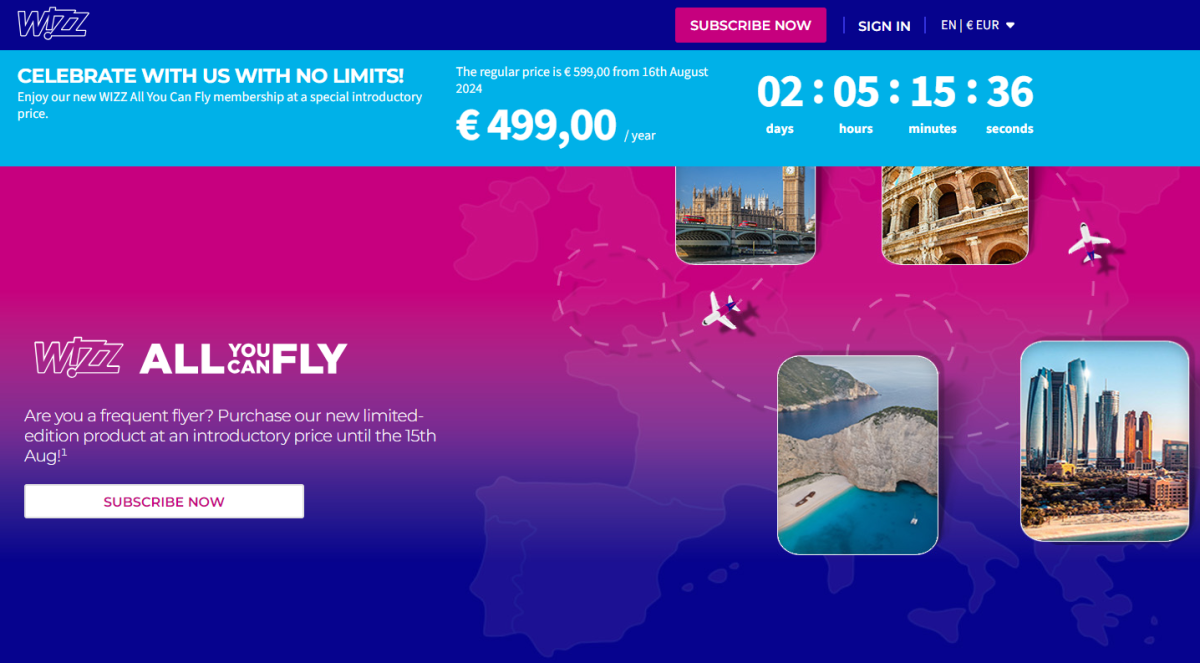
Task: Click the pink SUBSCRIBE NOW header button
Action: click(750, 25)
